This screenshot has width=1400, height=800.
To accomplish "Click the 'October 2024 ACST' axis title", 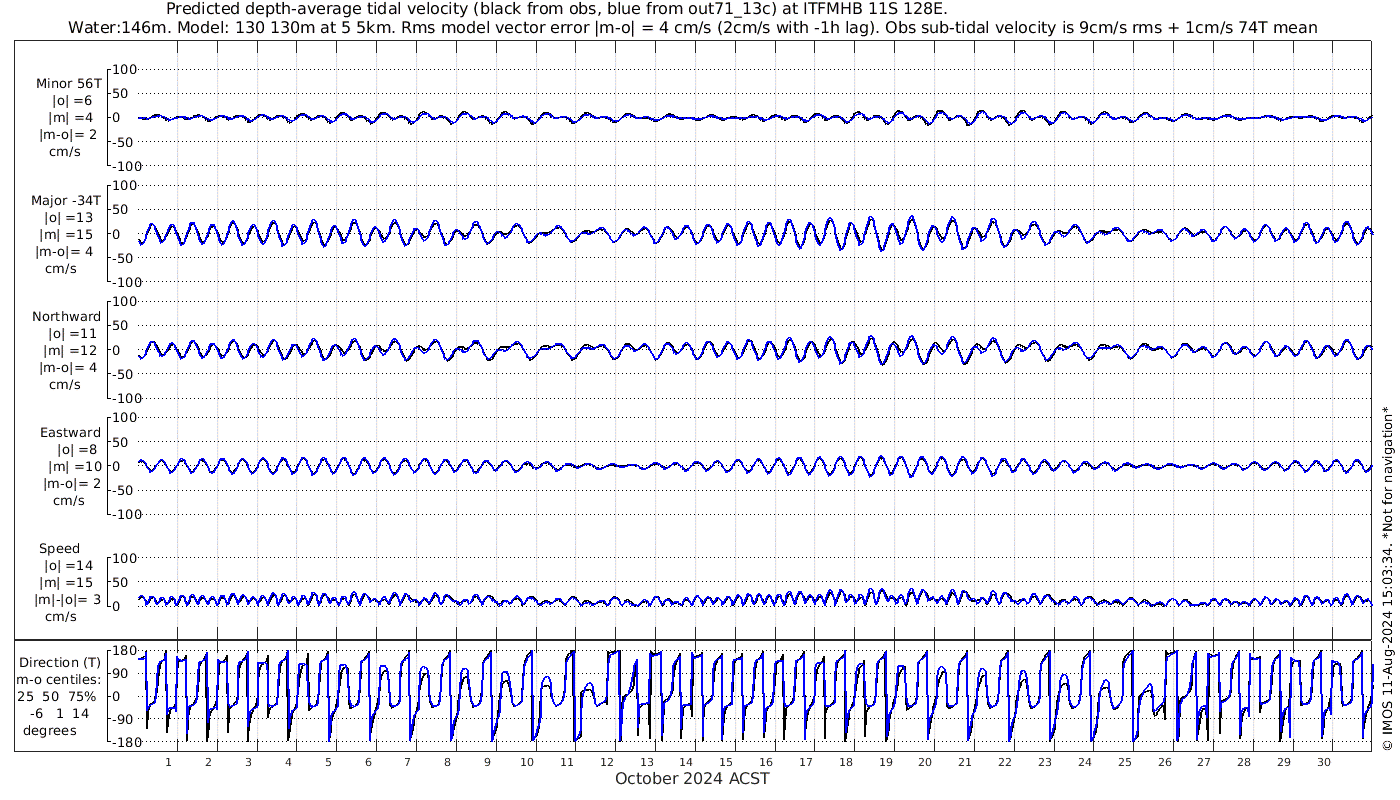I will (692, 779).
